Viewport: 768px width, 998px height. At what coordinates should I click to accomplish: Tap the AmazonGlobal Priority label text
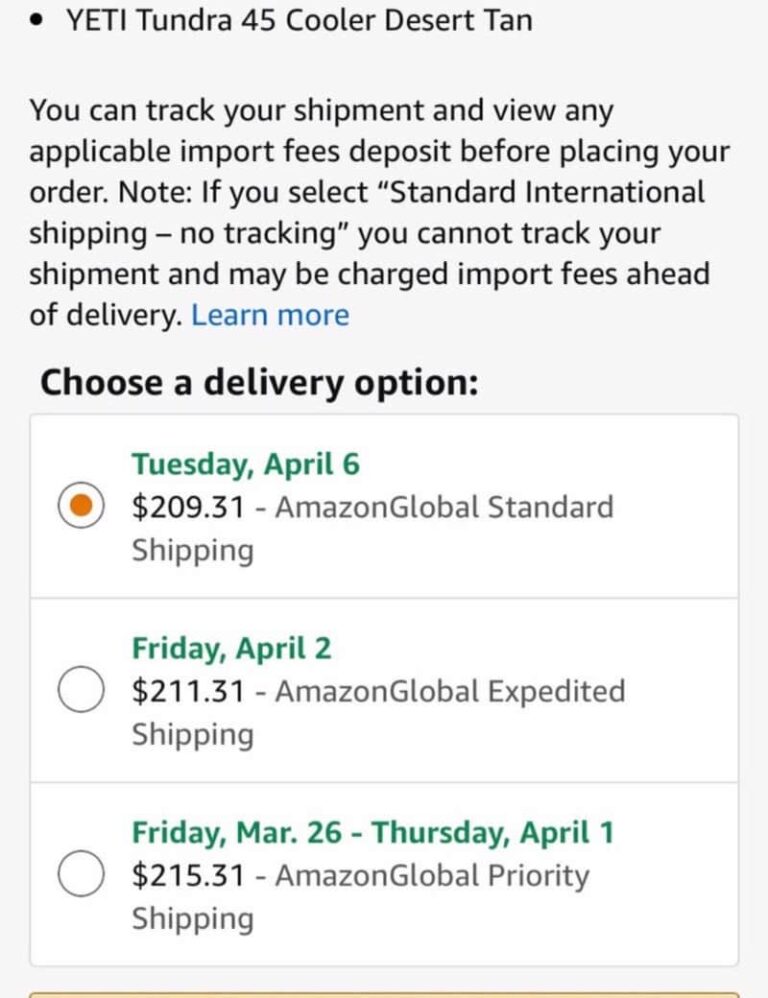pos(432,875)
